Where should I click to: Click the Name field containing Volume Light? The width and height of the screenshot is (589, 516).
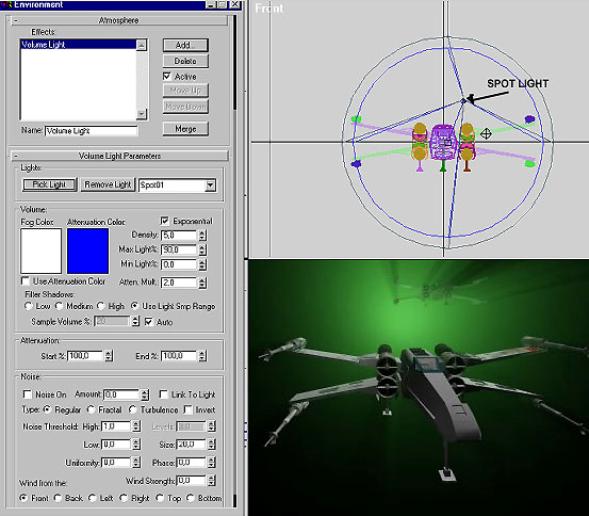(91, 131)
